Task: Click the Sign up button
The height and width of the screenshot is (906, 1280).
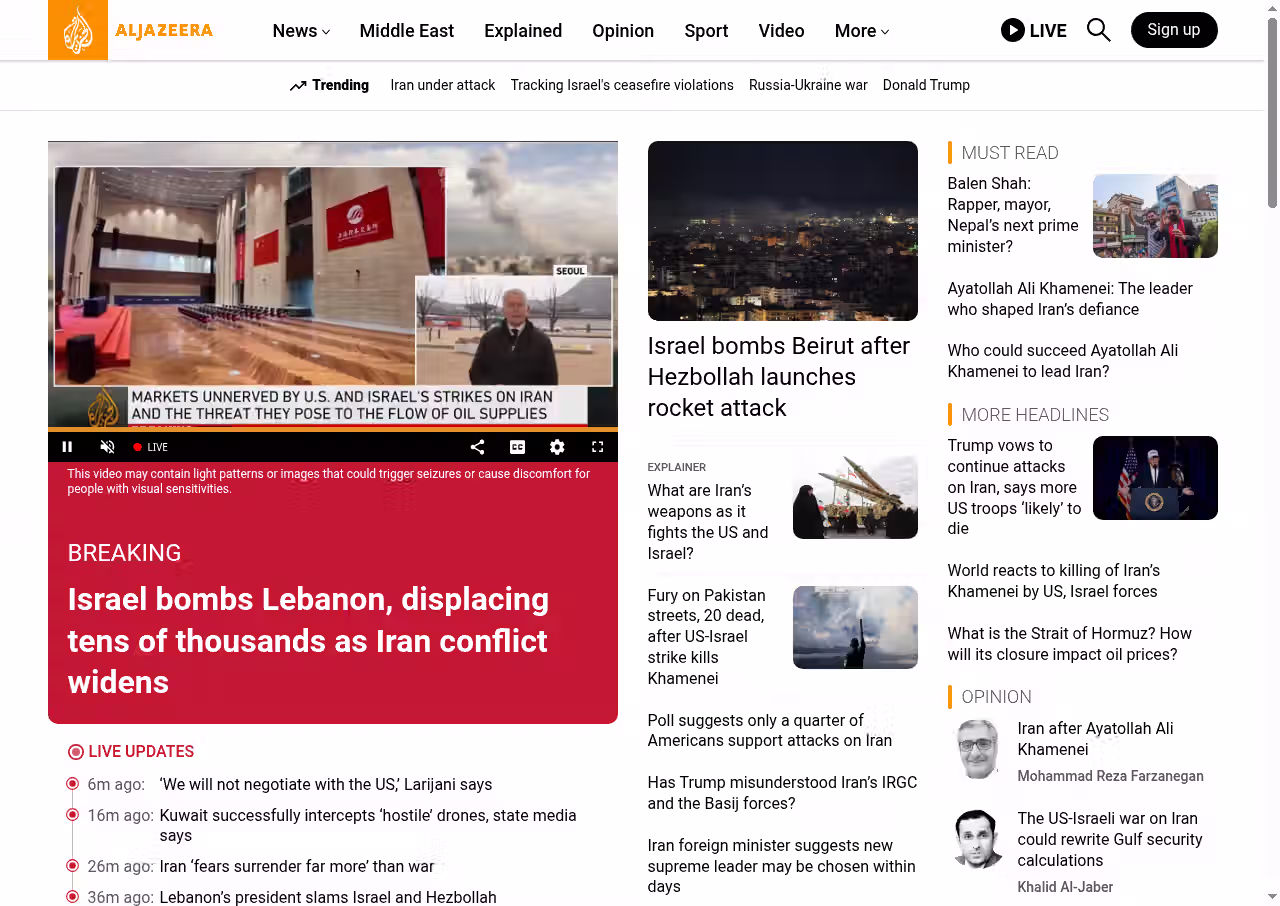Action: click(1173, 30)
